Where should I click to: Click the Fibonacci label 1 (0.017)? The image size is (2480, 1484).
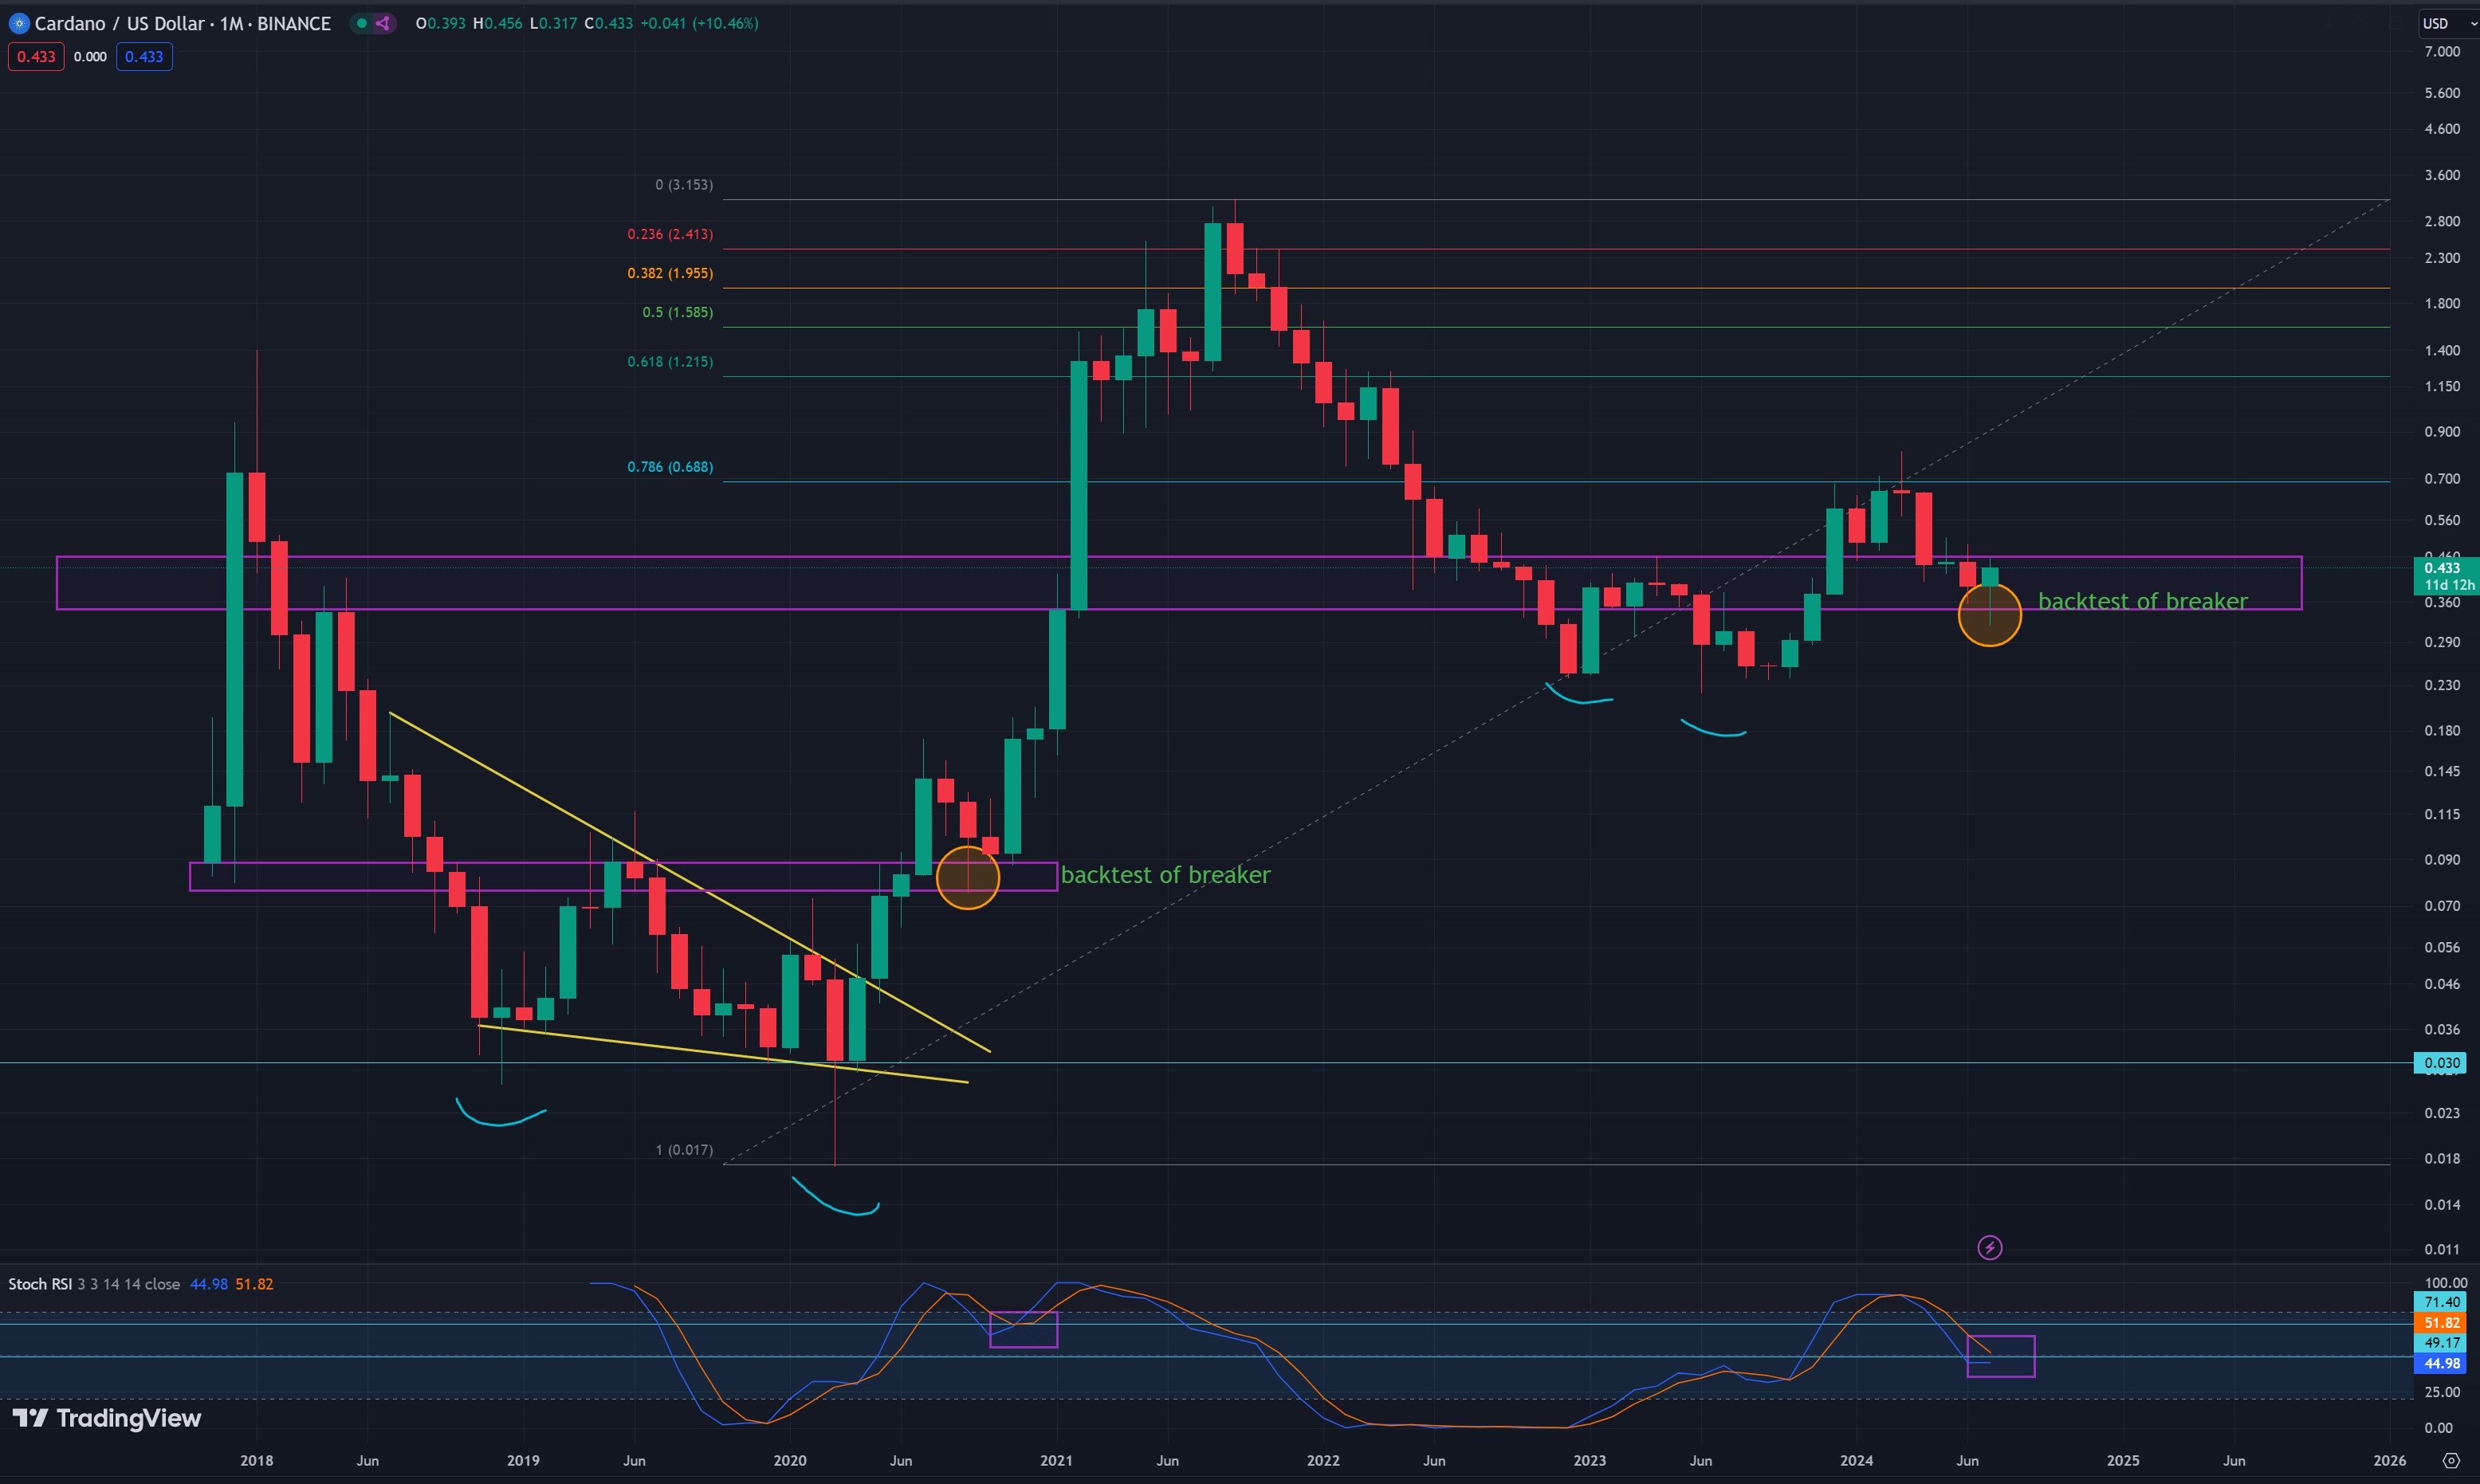[684, 1150]
